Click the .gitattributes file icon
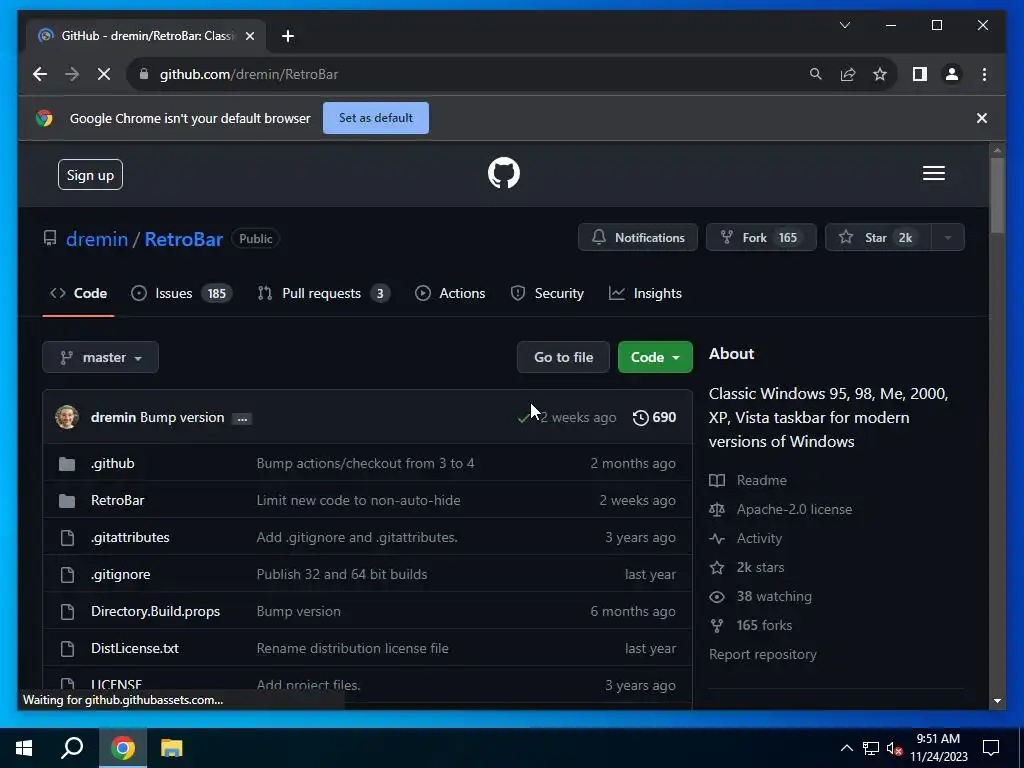The height and width of the screenshot is (768, 1024). pyautogui.click(x=67, y=537)
